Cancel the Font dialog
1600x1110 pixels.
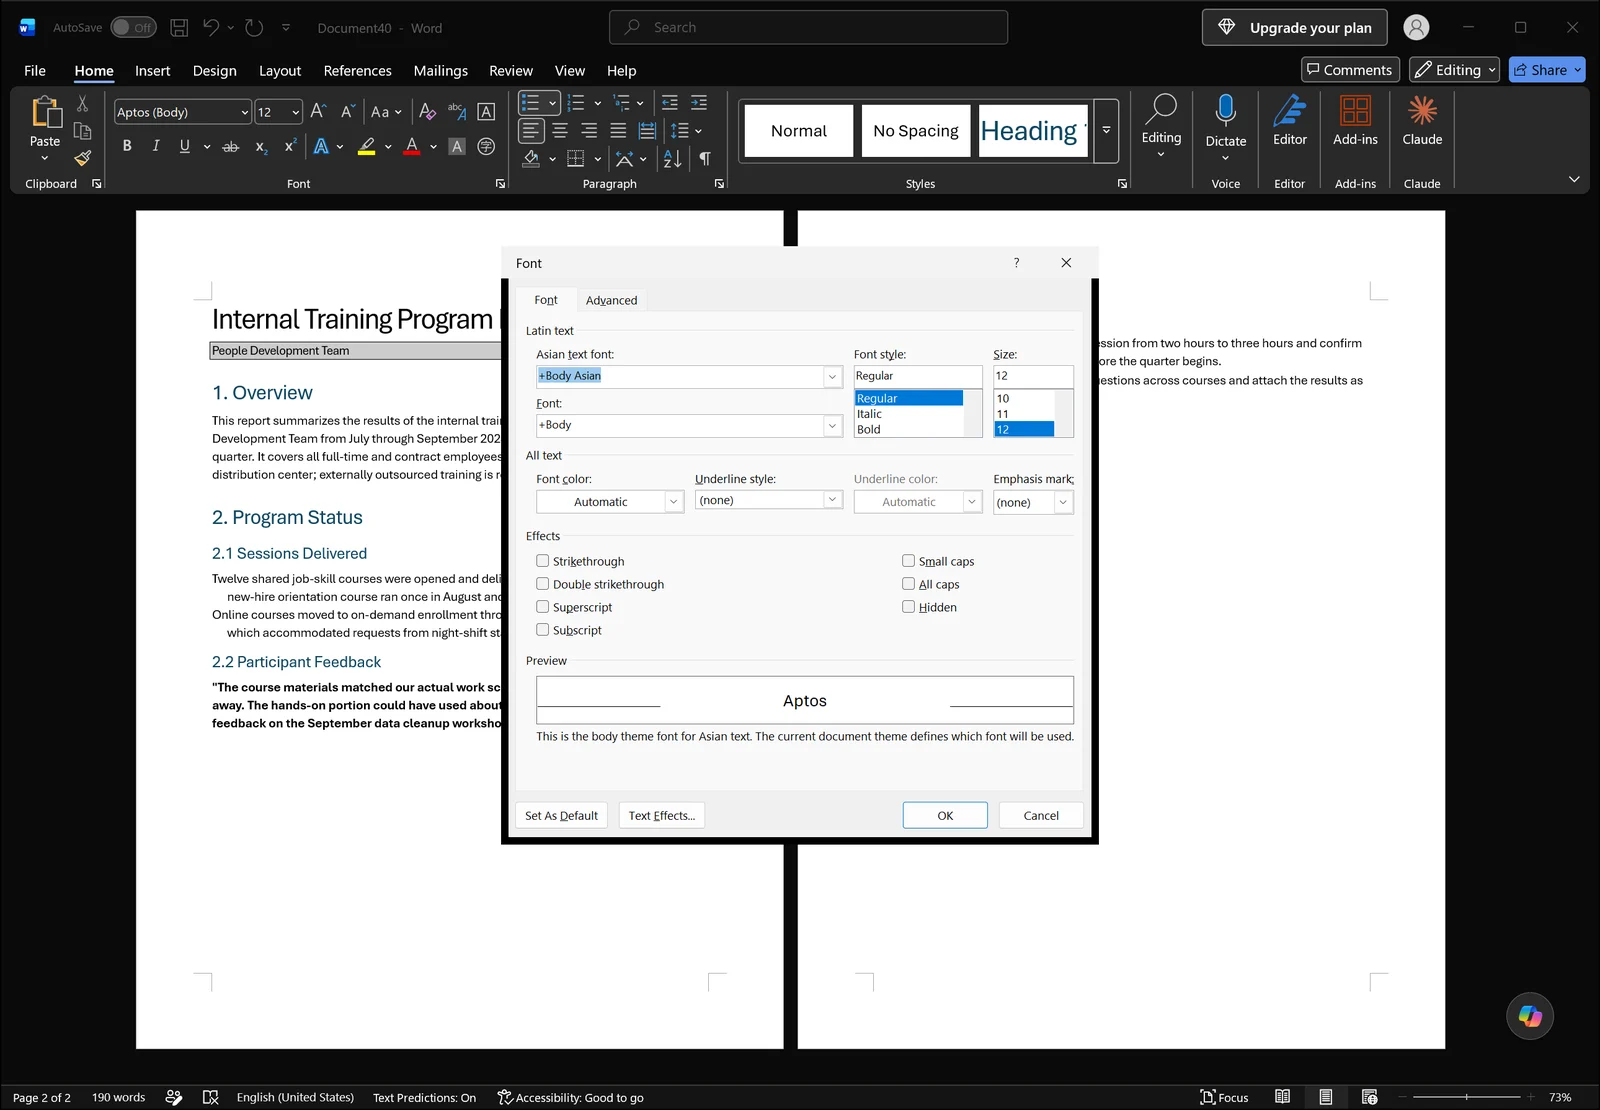(x=1040, y=815)
